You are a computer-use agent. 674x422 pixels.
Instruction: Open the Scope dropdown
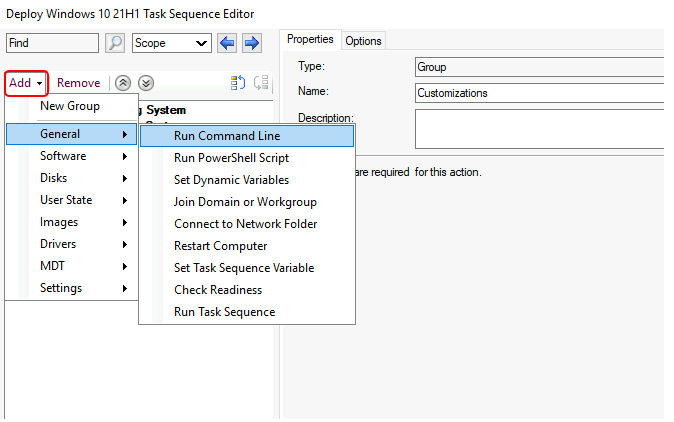[172, 43]
